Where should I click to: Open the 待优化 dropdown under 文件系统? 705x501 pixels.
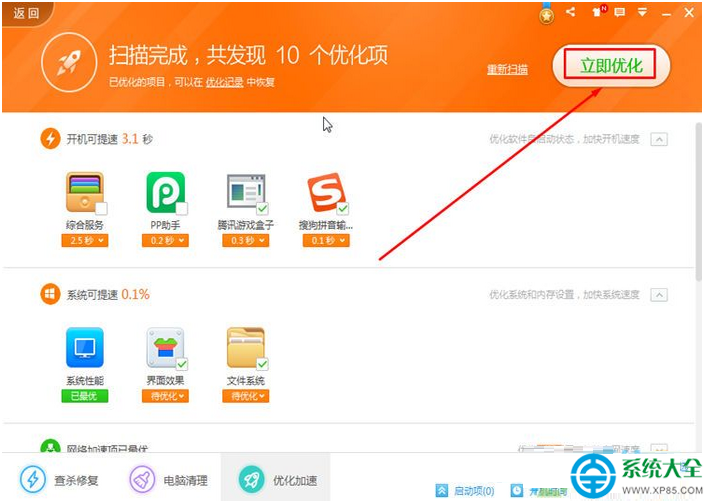(245, 396)
